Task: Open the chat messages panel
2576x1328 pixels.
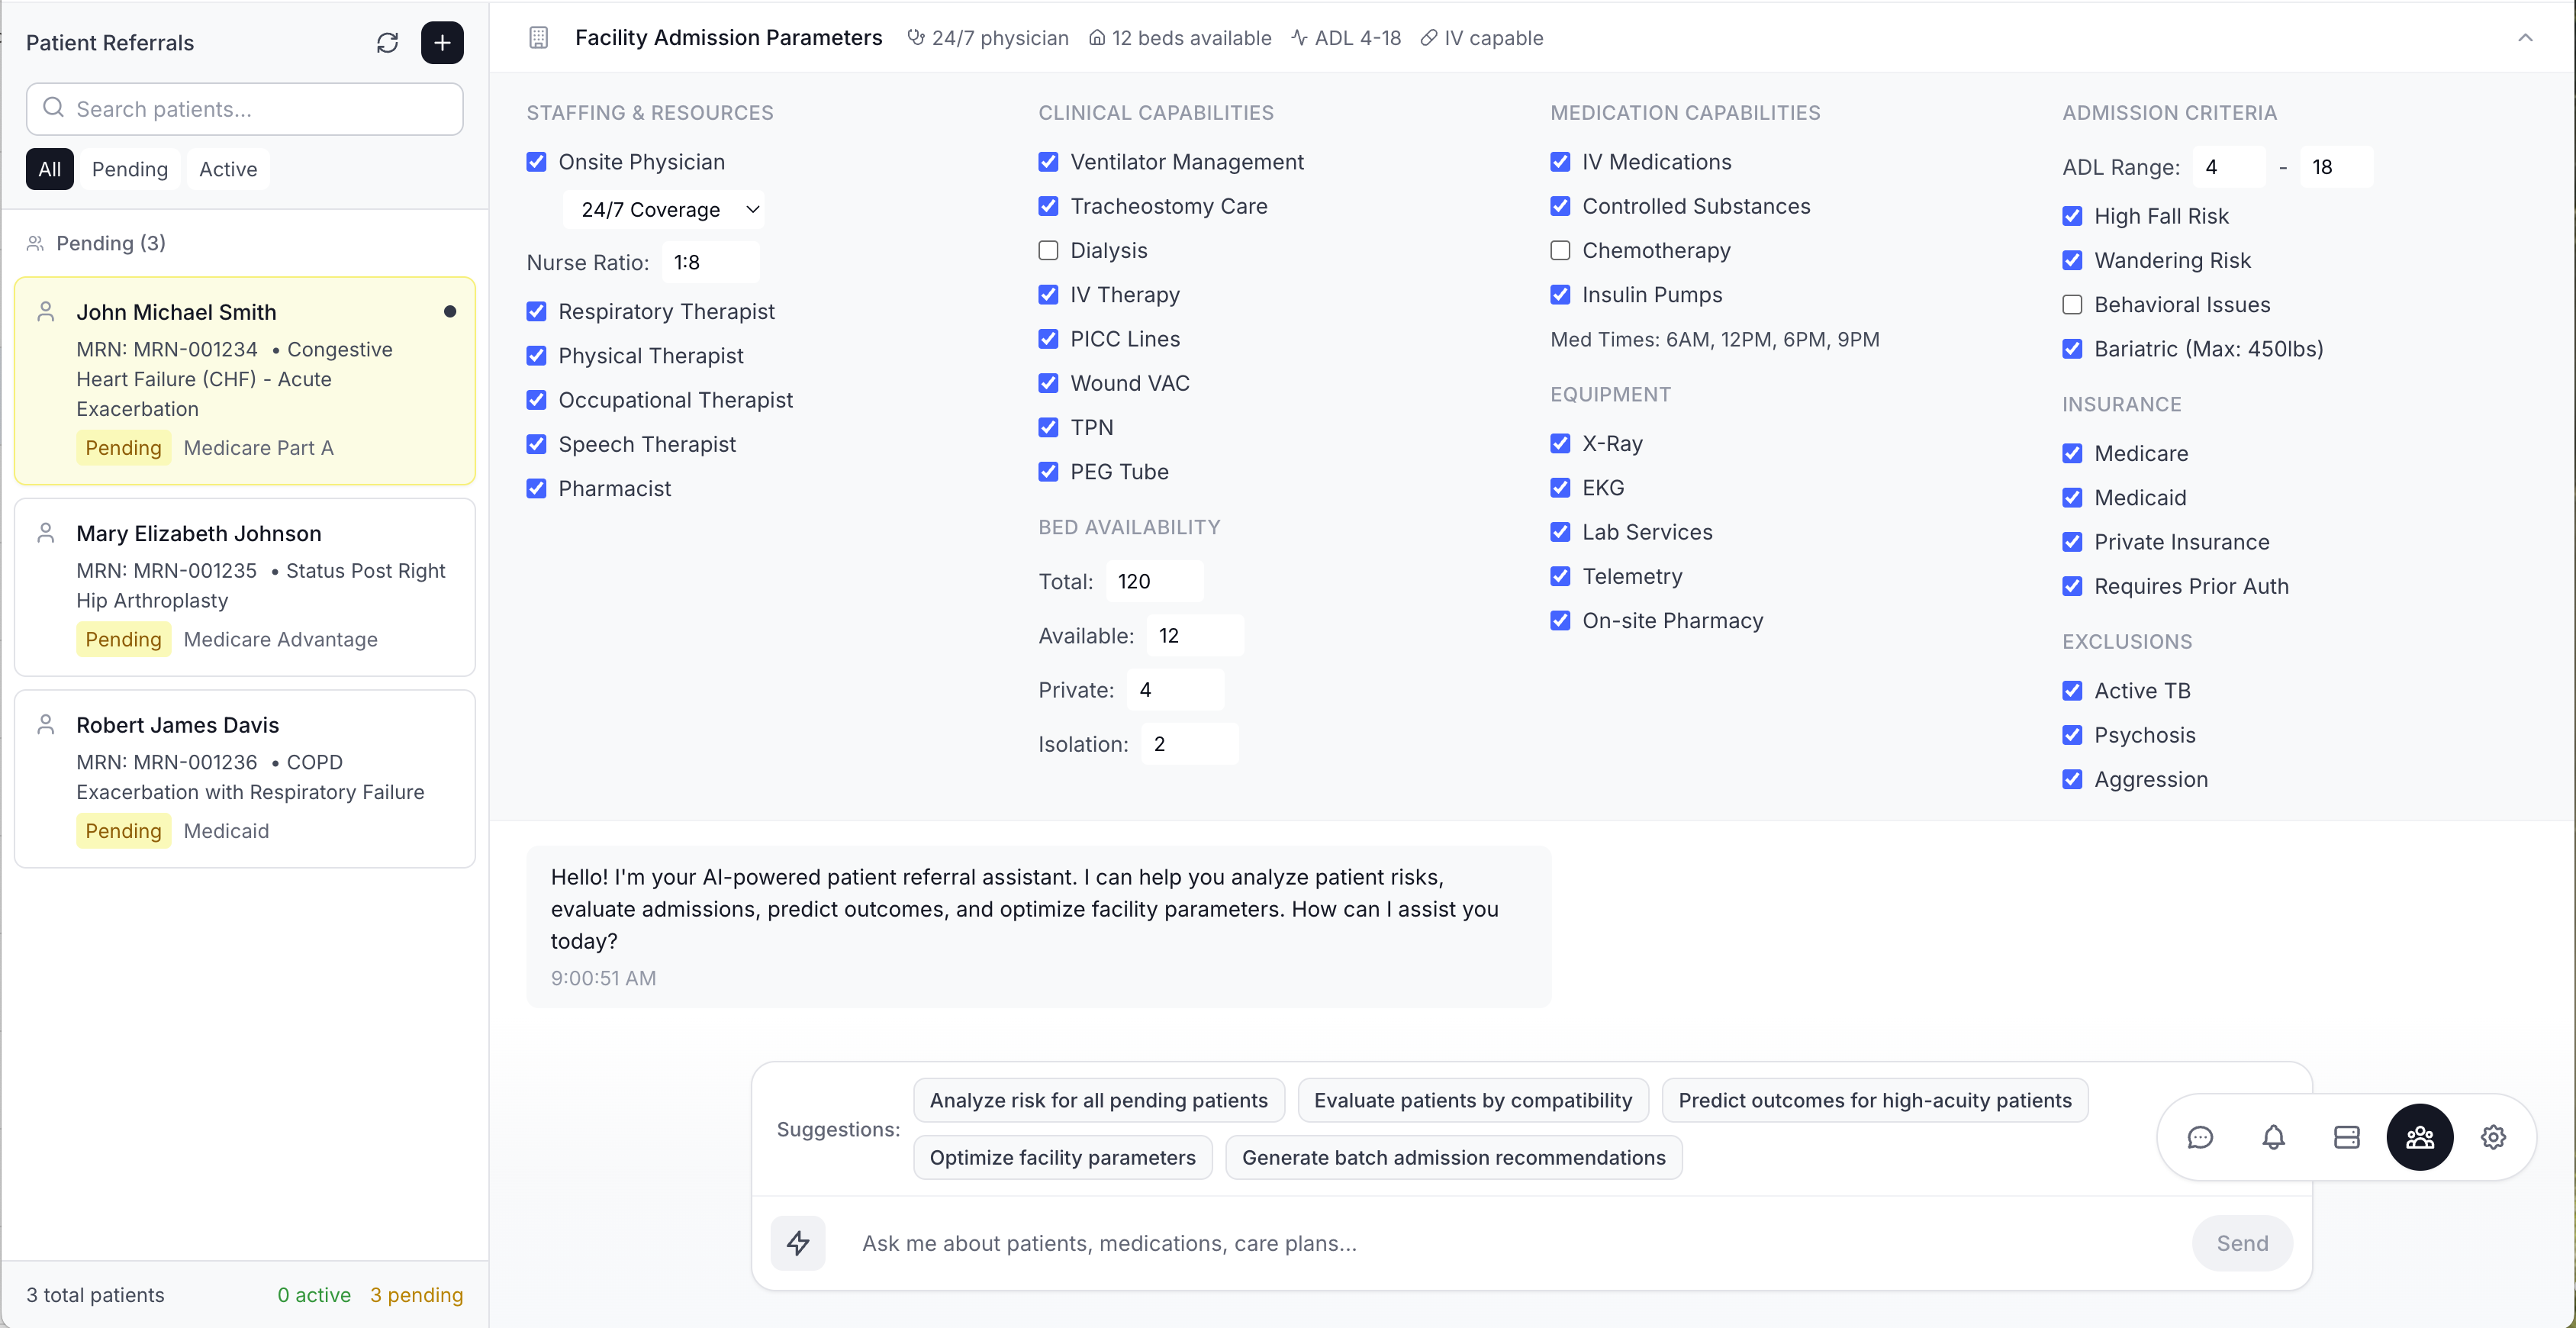Action: tap(2201, 1137)
